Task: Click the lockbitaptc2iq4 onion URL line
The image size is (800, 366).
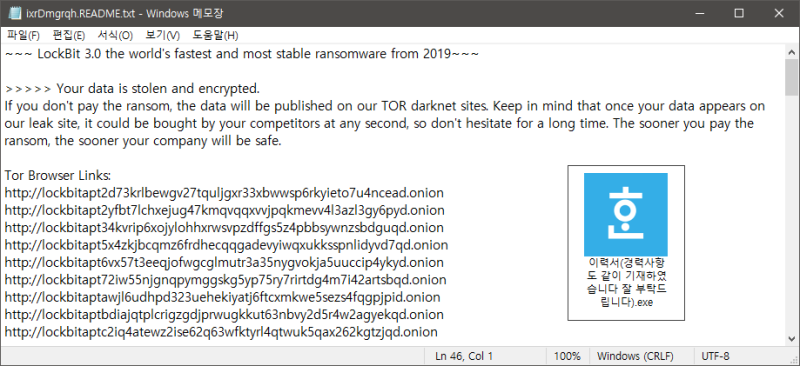Action: coord(221,332)
